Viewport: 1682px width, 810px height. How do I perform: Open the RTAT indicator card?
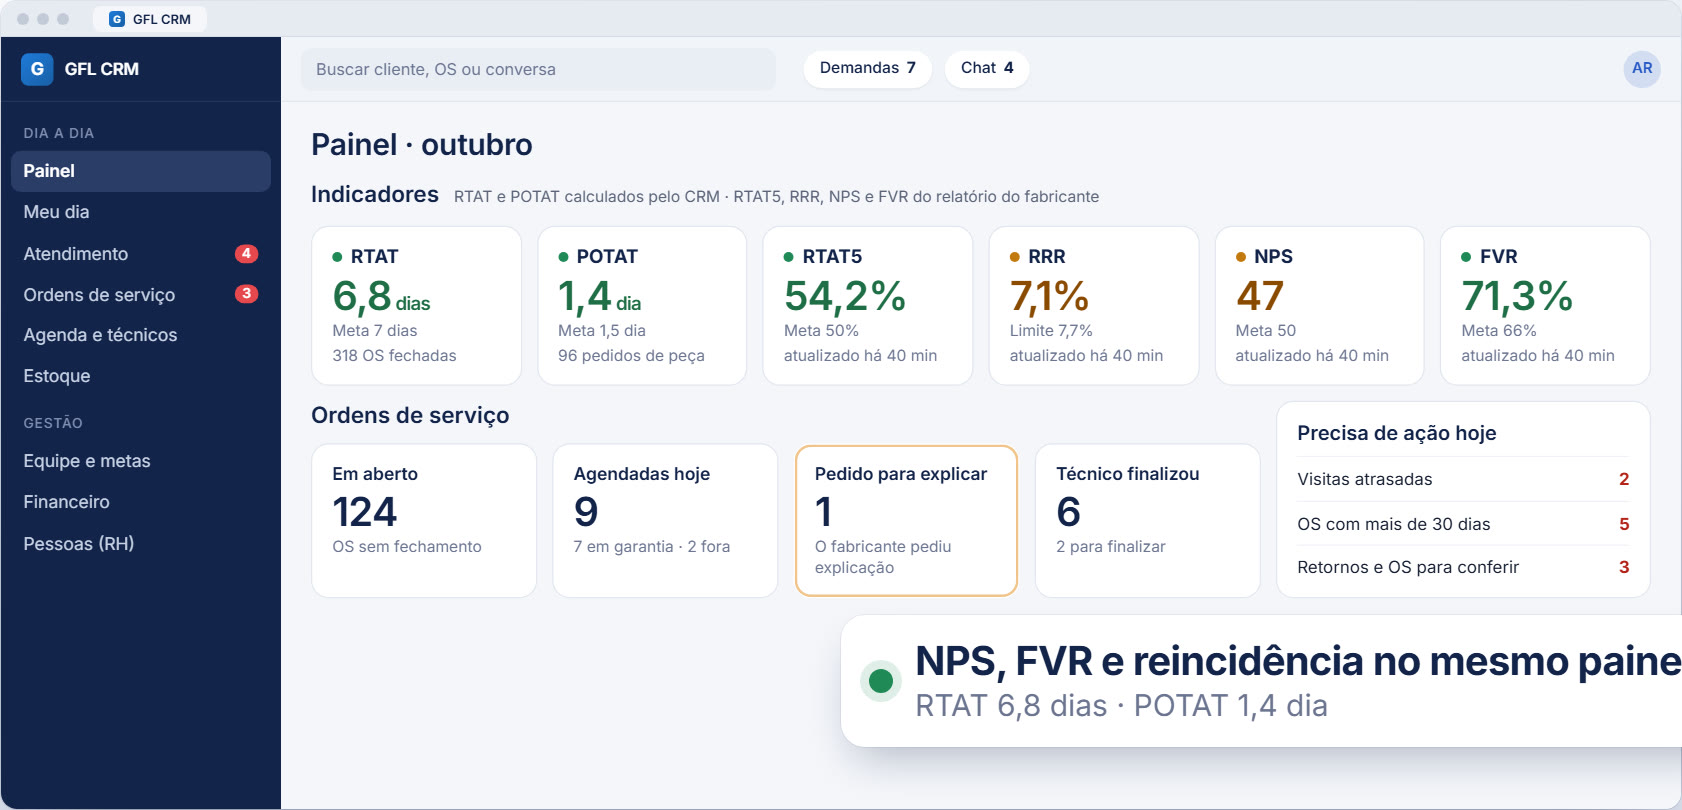[416, 306]
